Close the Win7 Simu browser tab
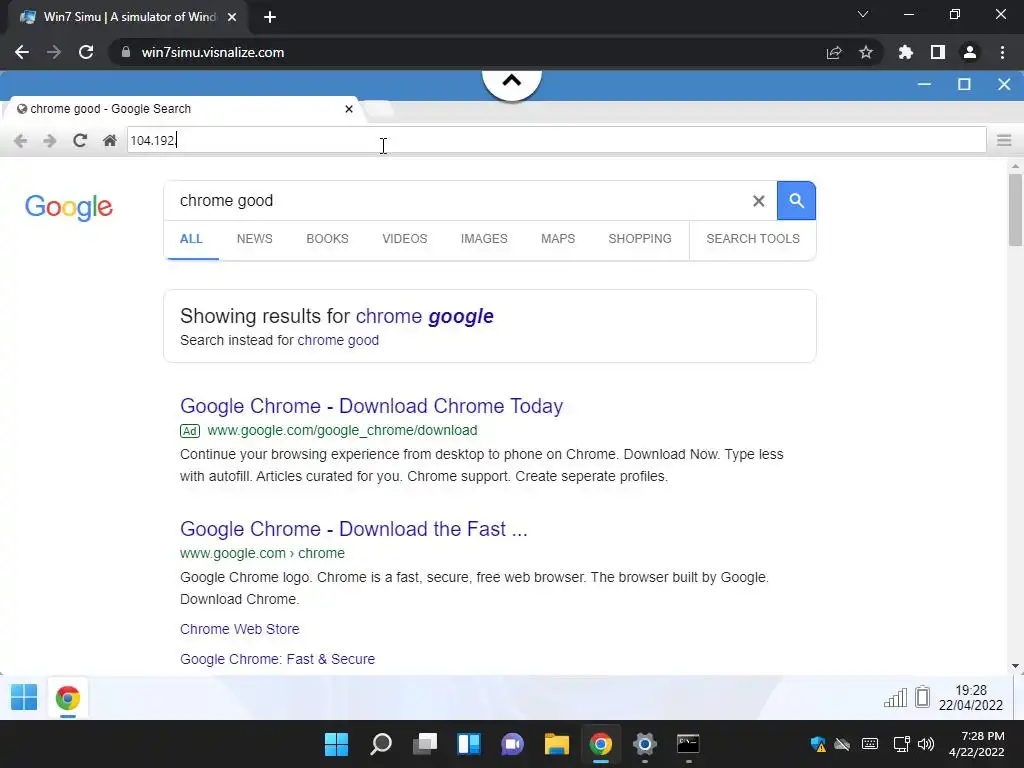This screenshot has width=1024, height=768. coord(231,17)
